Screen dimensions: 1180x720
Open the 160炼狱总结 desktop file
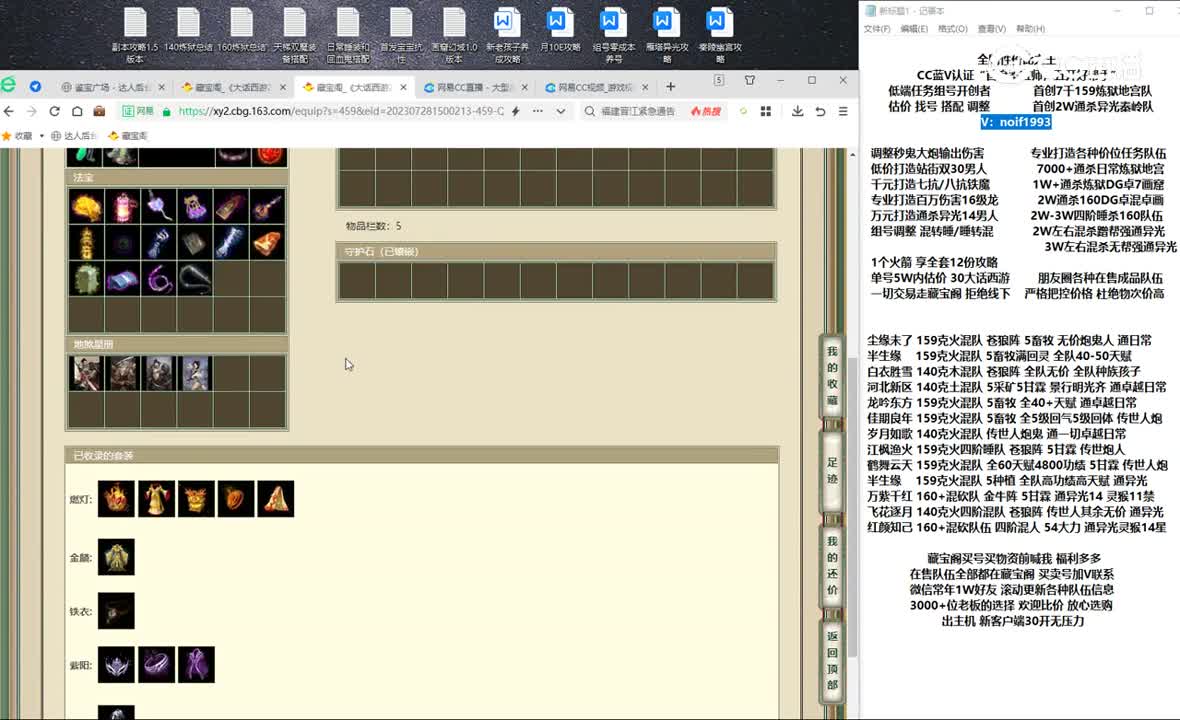242,30
